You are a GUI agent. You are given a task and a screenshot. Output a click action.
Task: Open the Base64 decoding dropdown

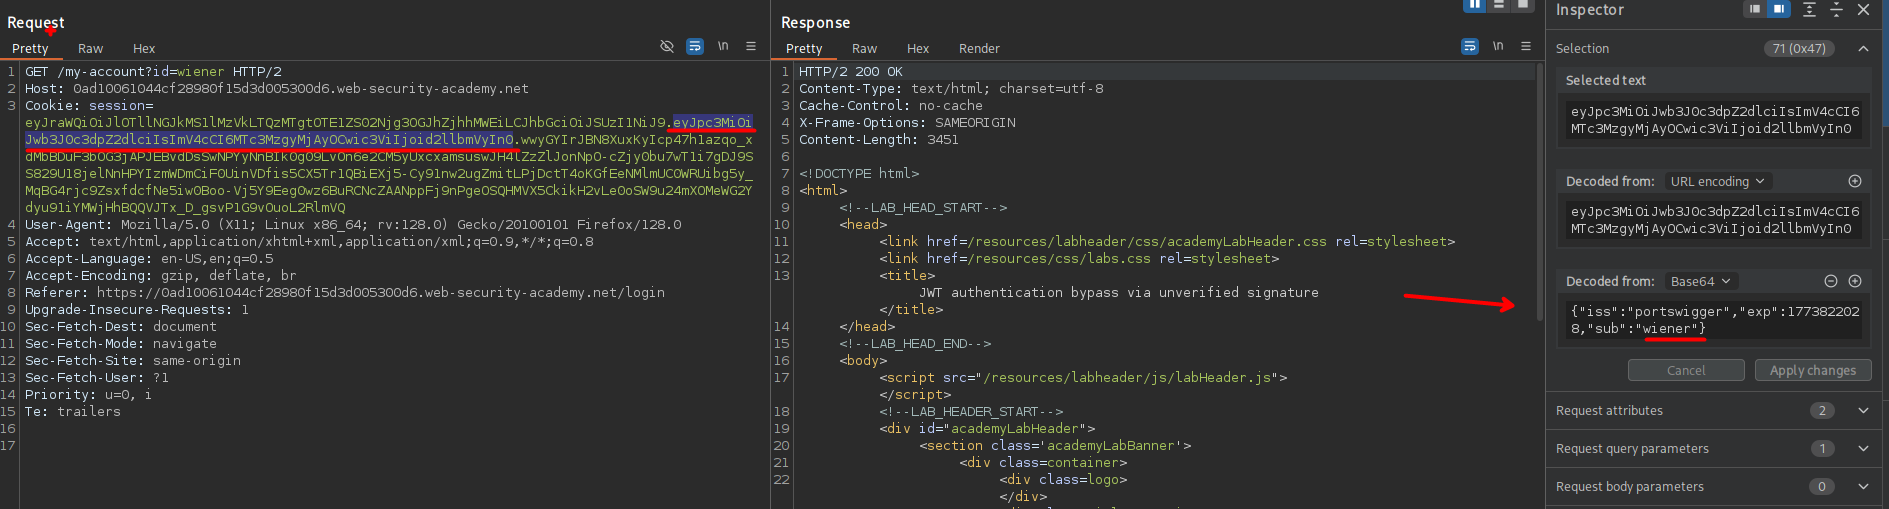point(1700,281)
